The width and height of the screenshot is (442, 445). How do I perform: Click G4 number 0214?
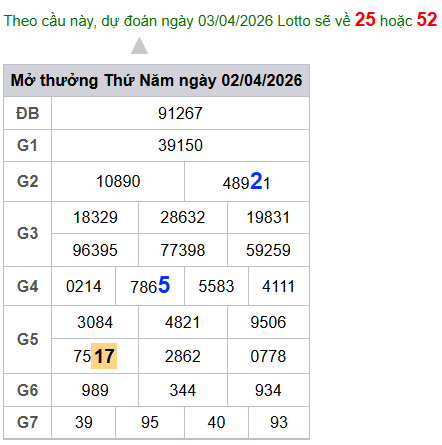[x=83, y=286]
